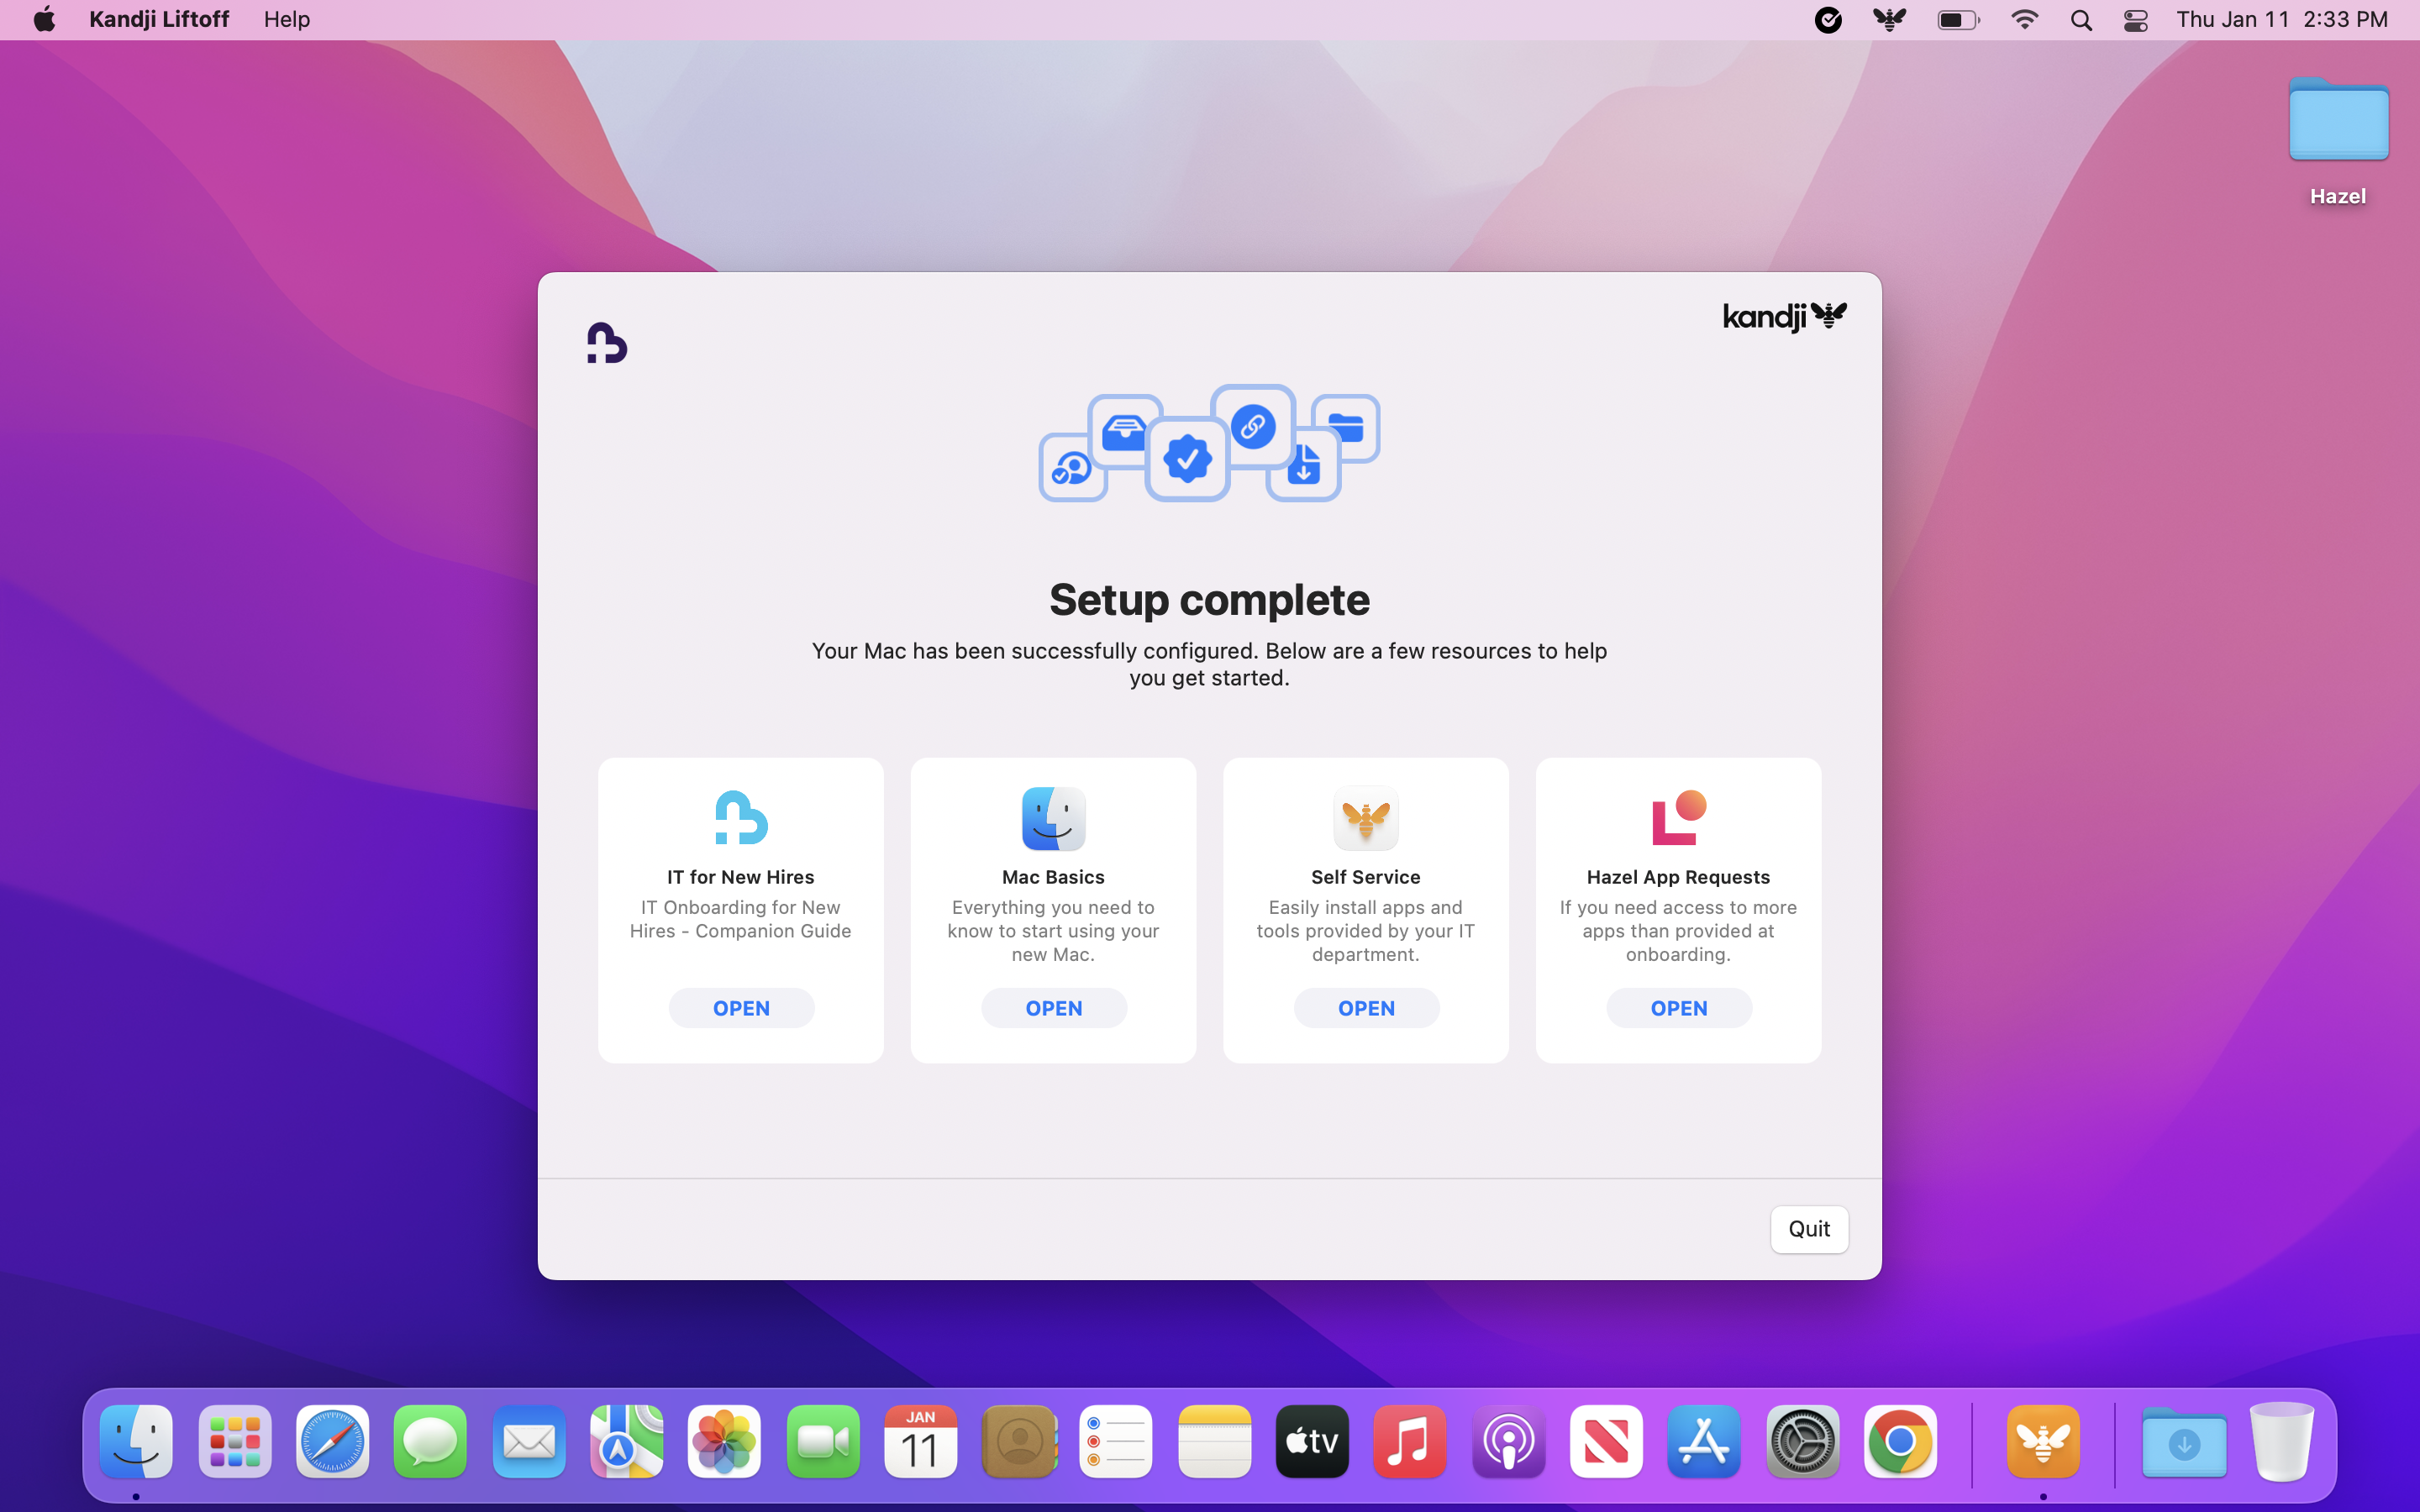Check battery status in menu bar

click(1958, 20)
